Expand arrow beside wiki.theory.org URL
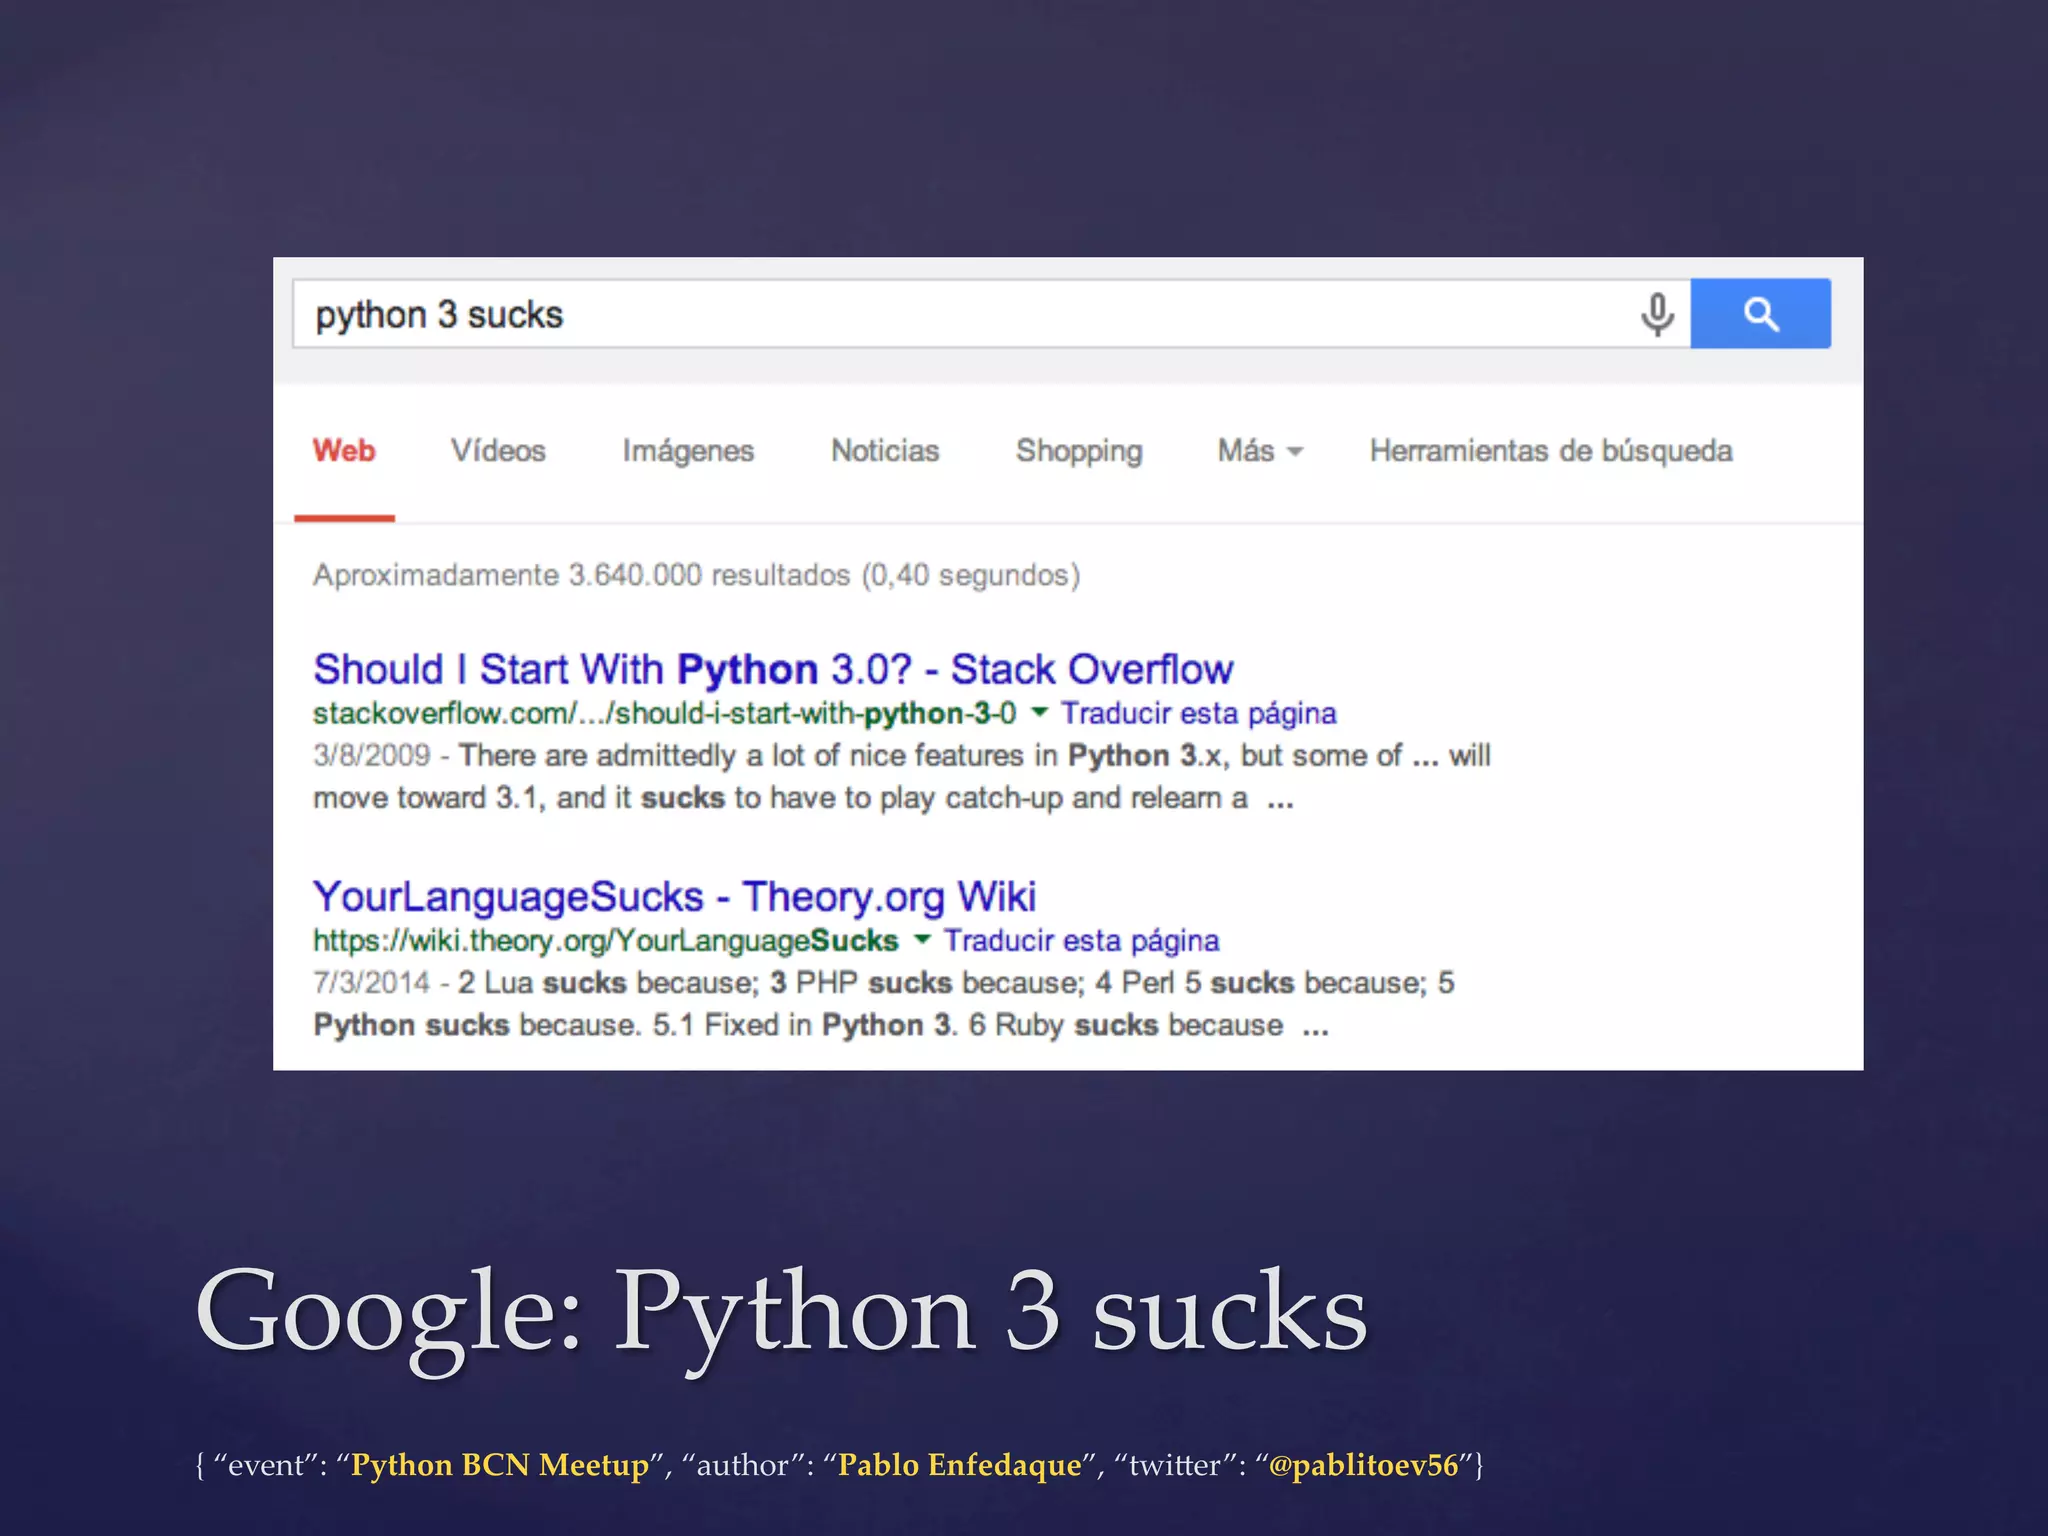Screen dimensions: 2048x1536 pyautogui.click(x=922, y=939)
